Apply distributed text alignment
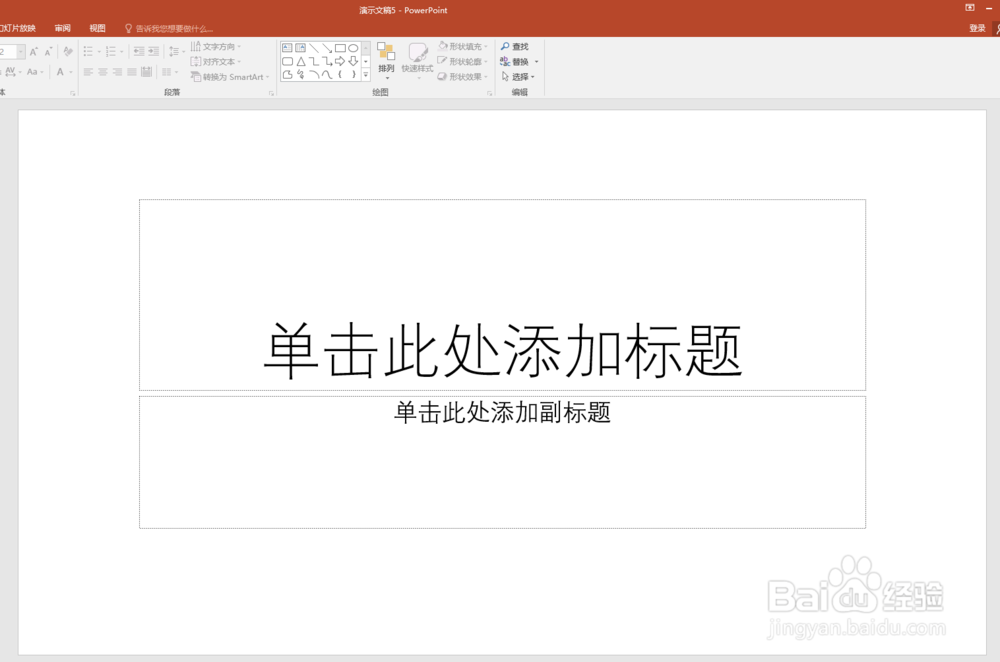Viewport: 1000px width, 662px height. [147, 72]
